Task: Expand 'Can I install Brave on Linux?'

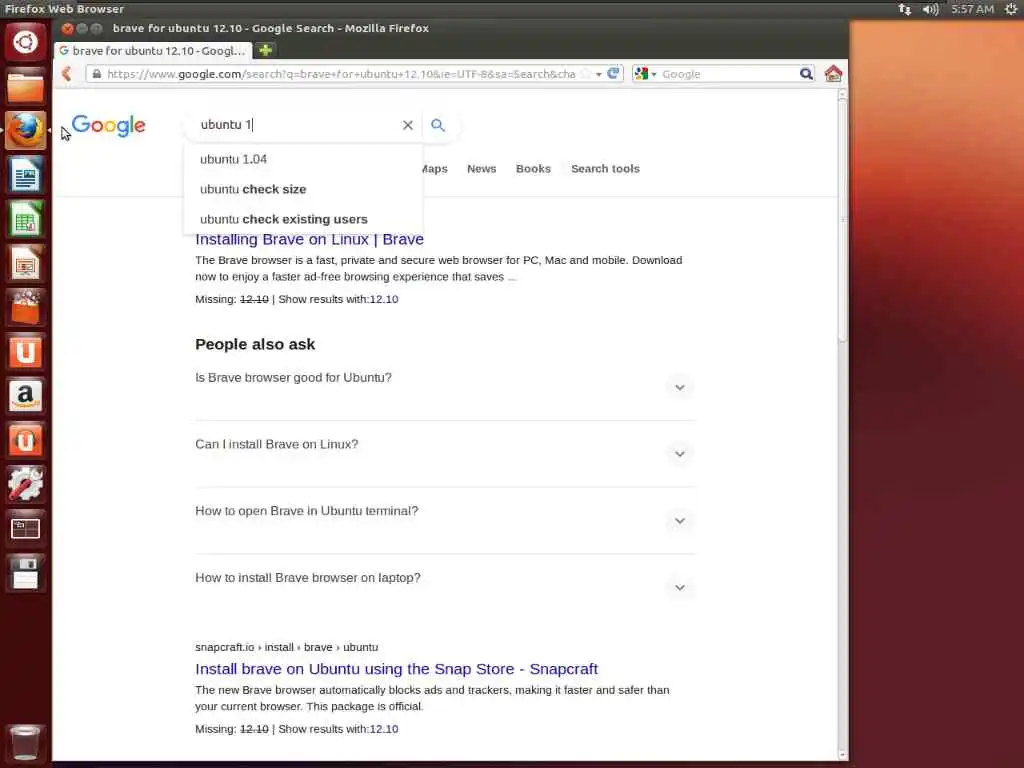Action: pos(680,454)
